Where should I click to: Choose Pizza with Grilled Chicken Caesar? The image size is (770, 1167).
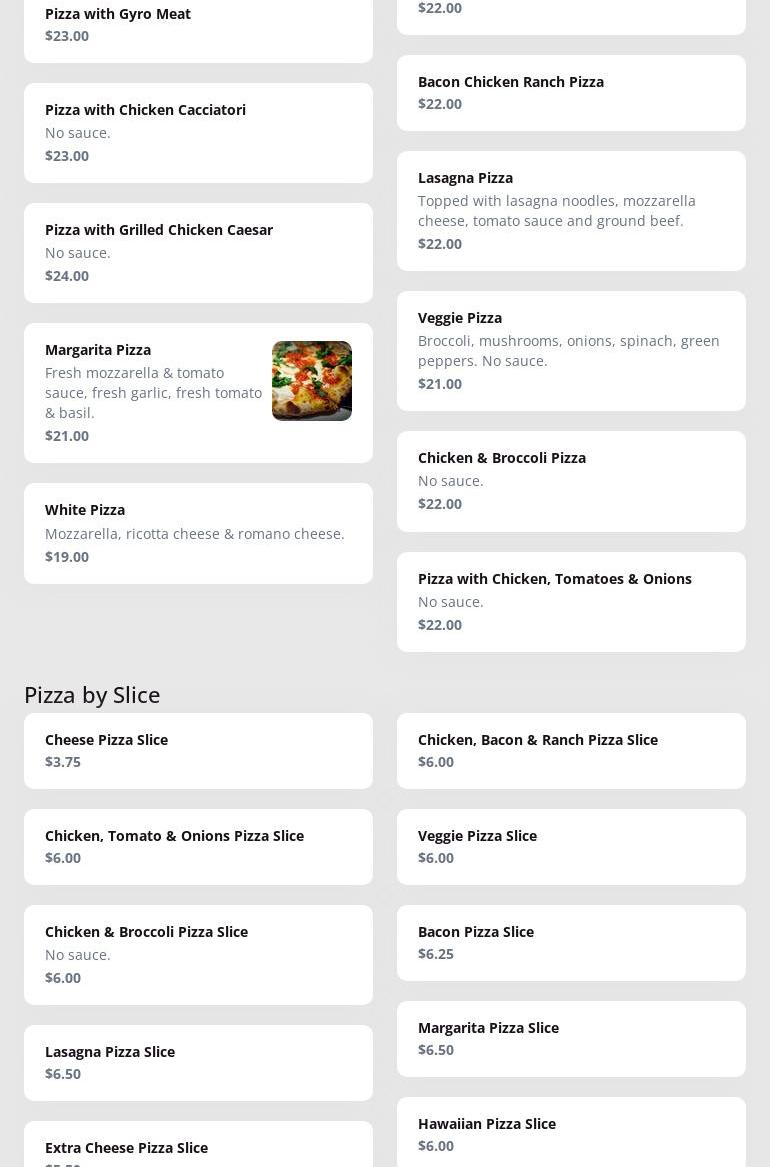(x=198, y=252)
